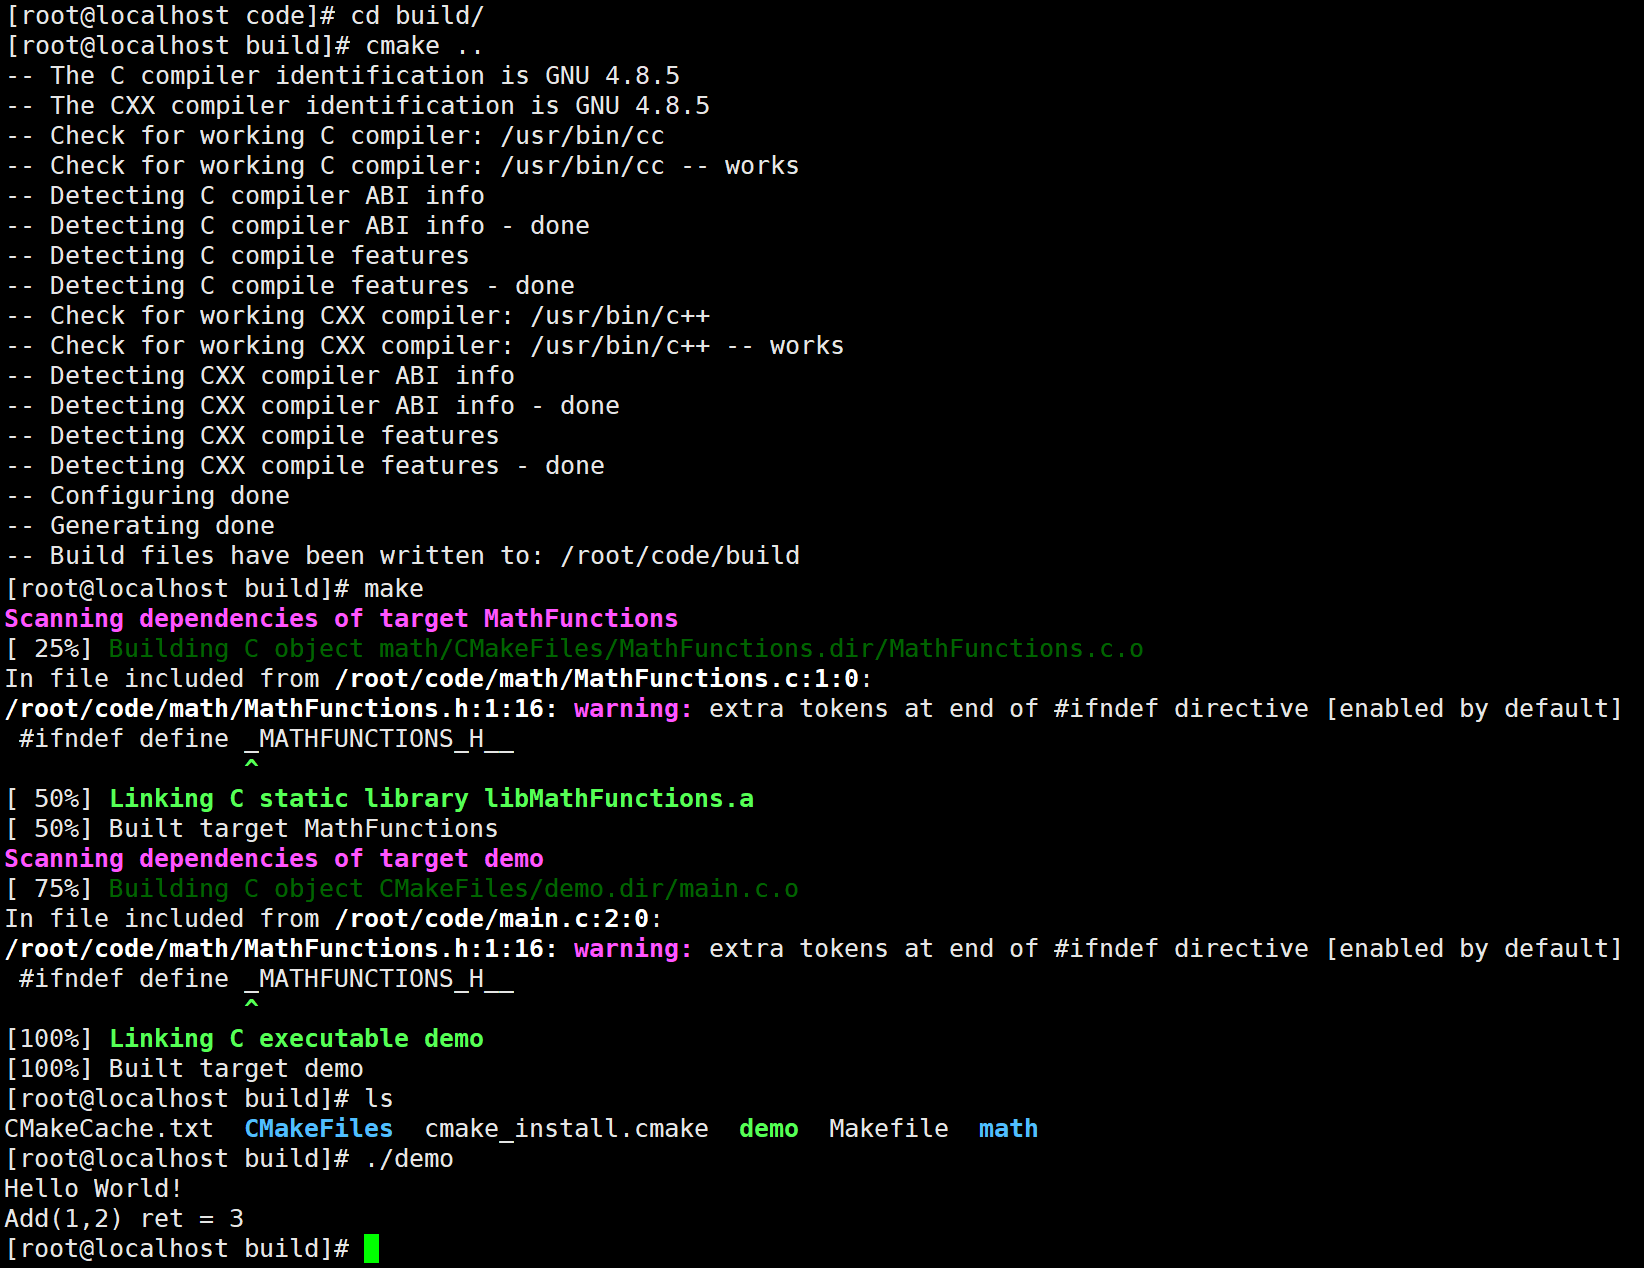The width and height of the screenshot is (1644, 1268).
Task: Select the 'cmake ..' command text
Action: tap(424, 46)
